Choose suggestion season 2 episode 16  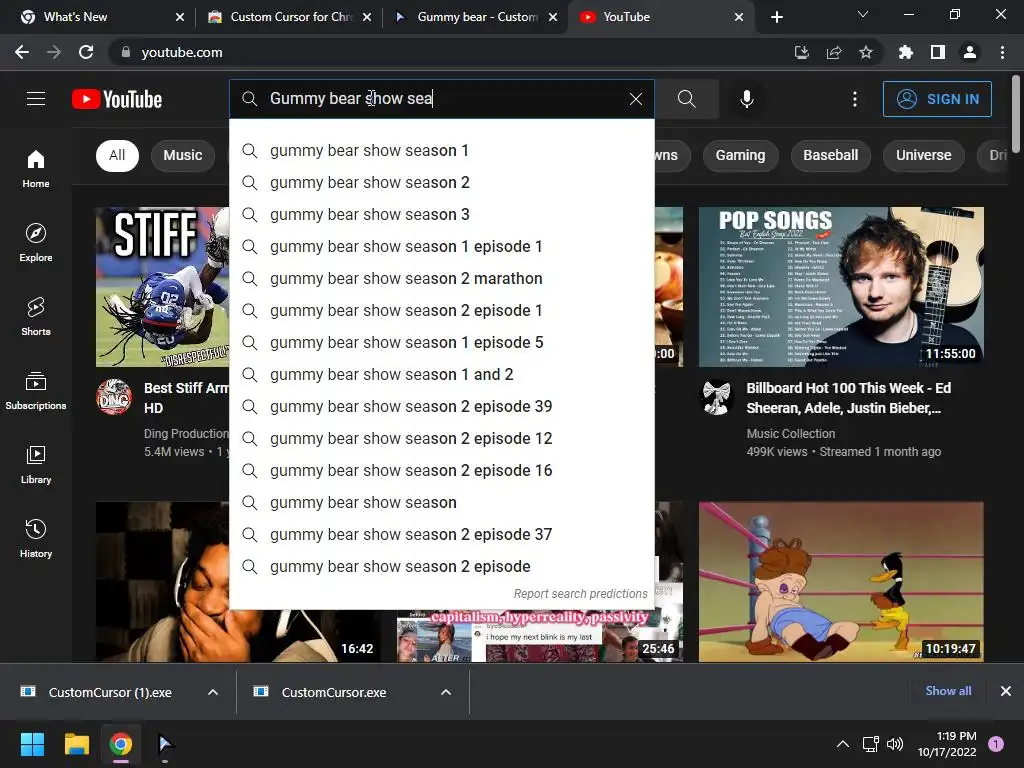(441, 471)
